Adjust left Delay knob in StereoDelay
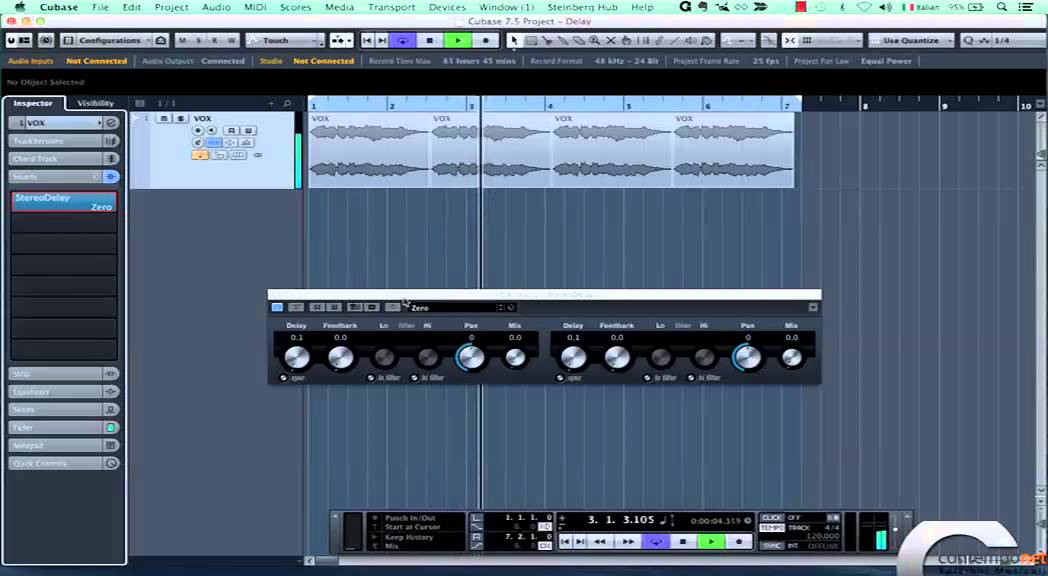This screenshot has width=1048, height=576. click(297, 358)
